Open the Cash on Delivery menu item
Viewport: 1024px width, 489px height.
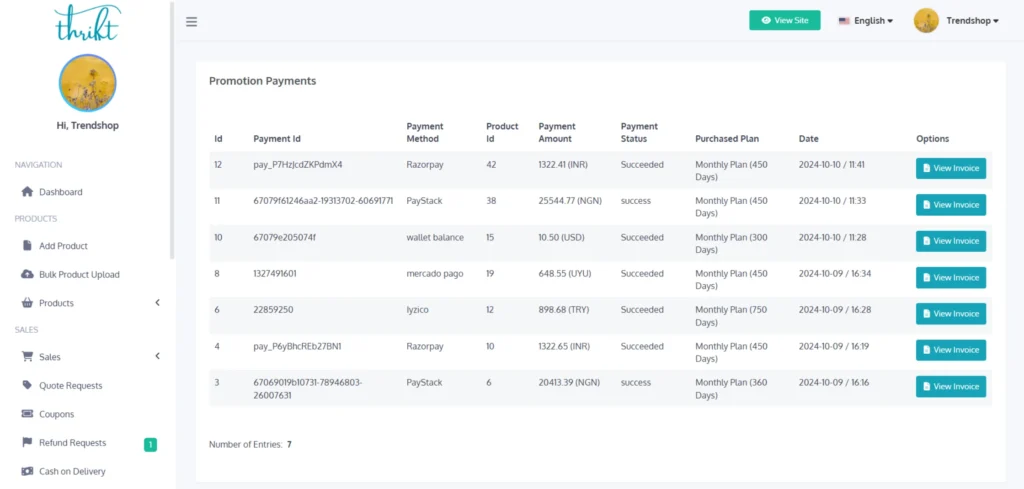pyautogui.click(x=72, y=471)
